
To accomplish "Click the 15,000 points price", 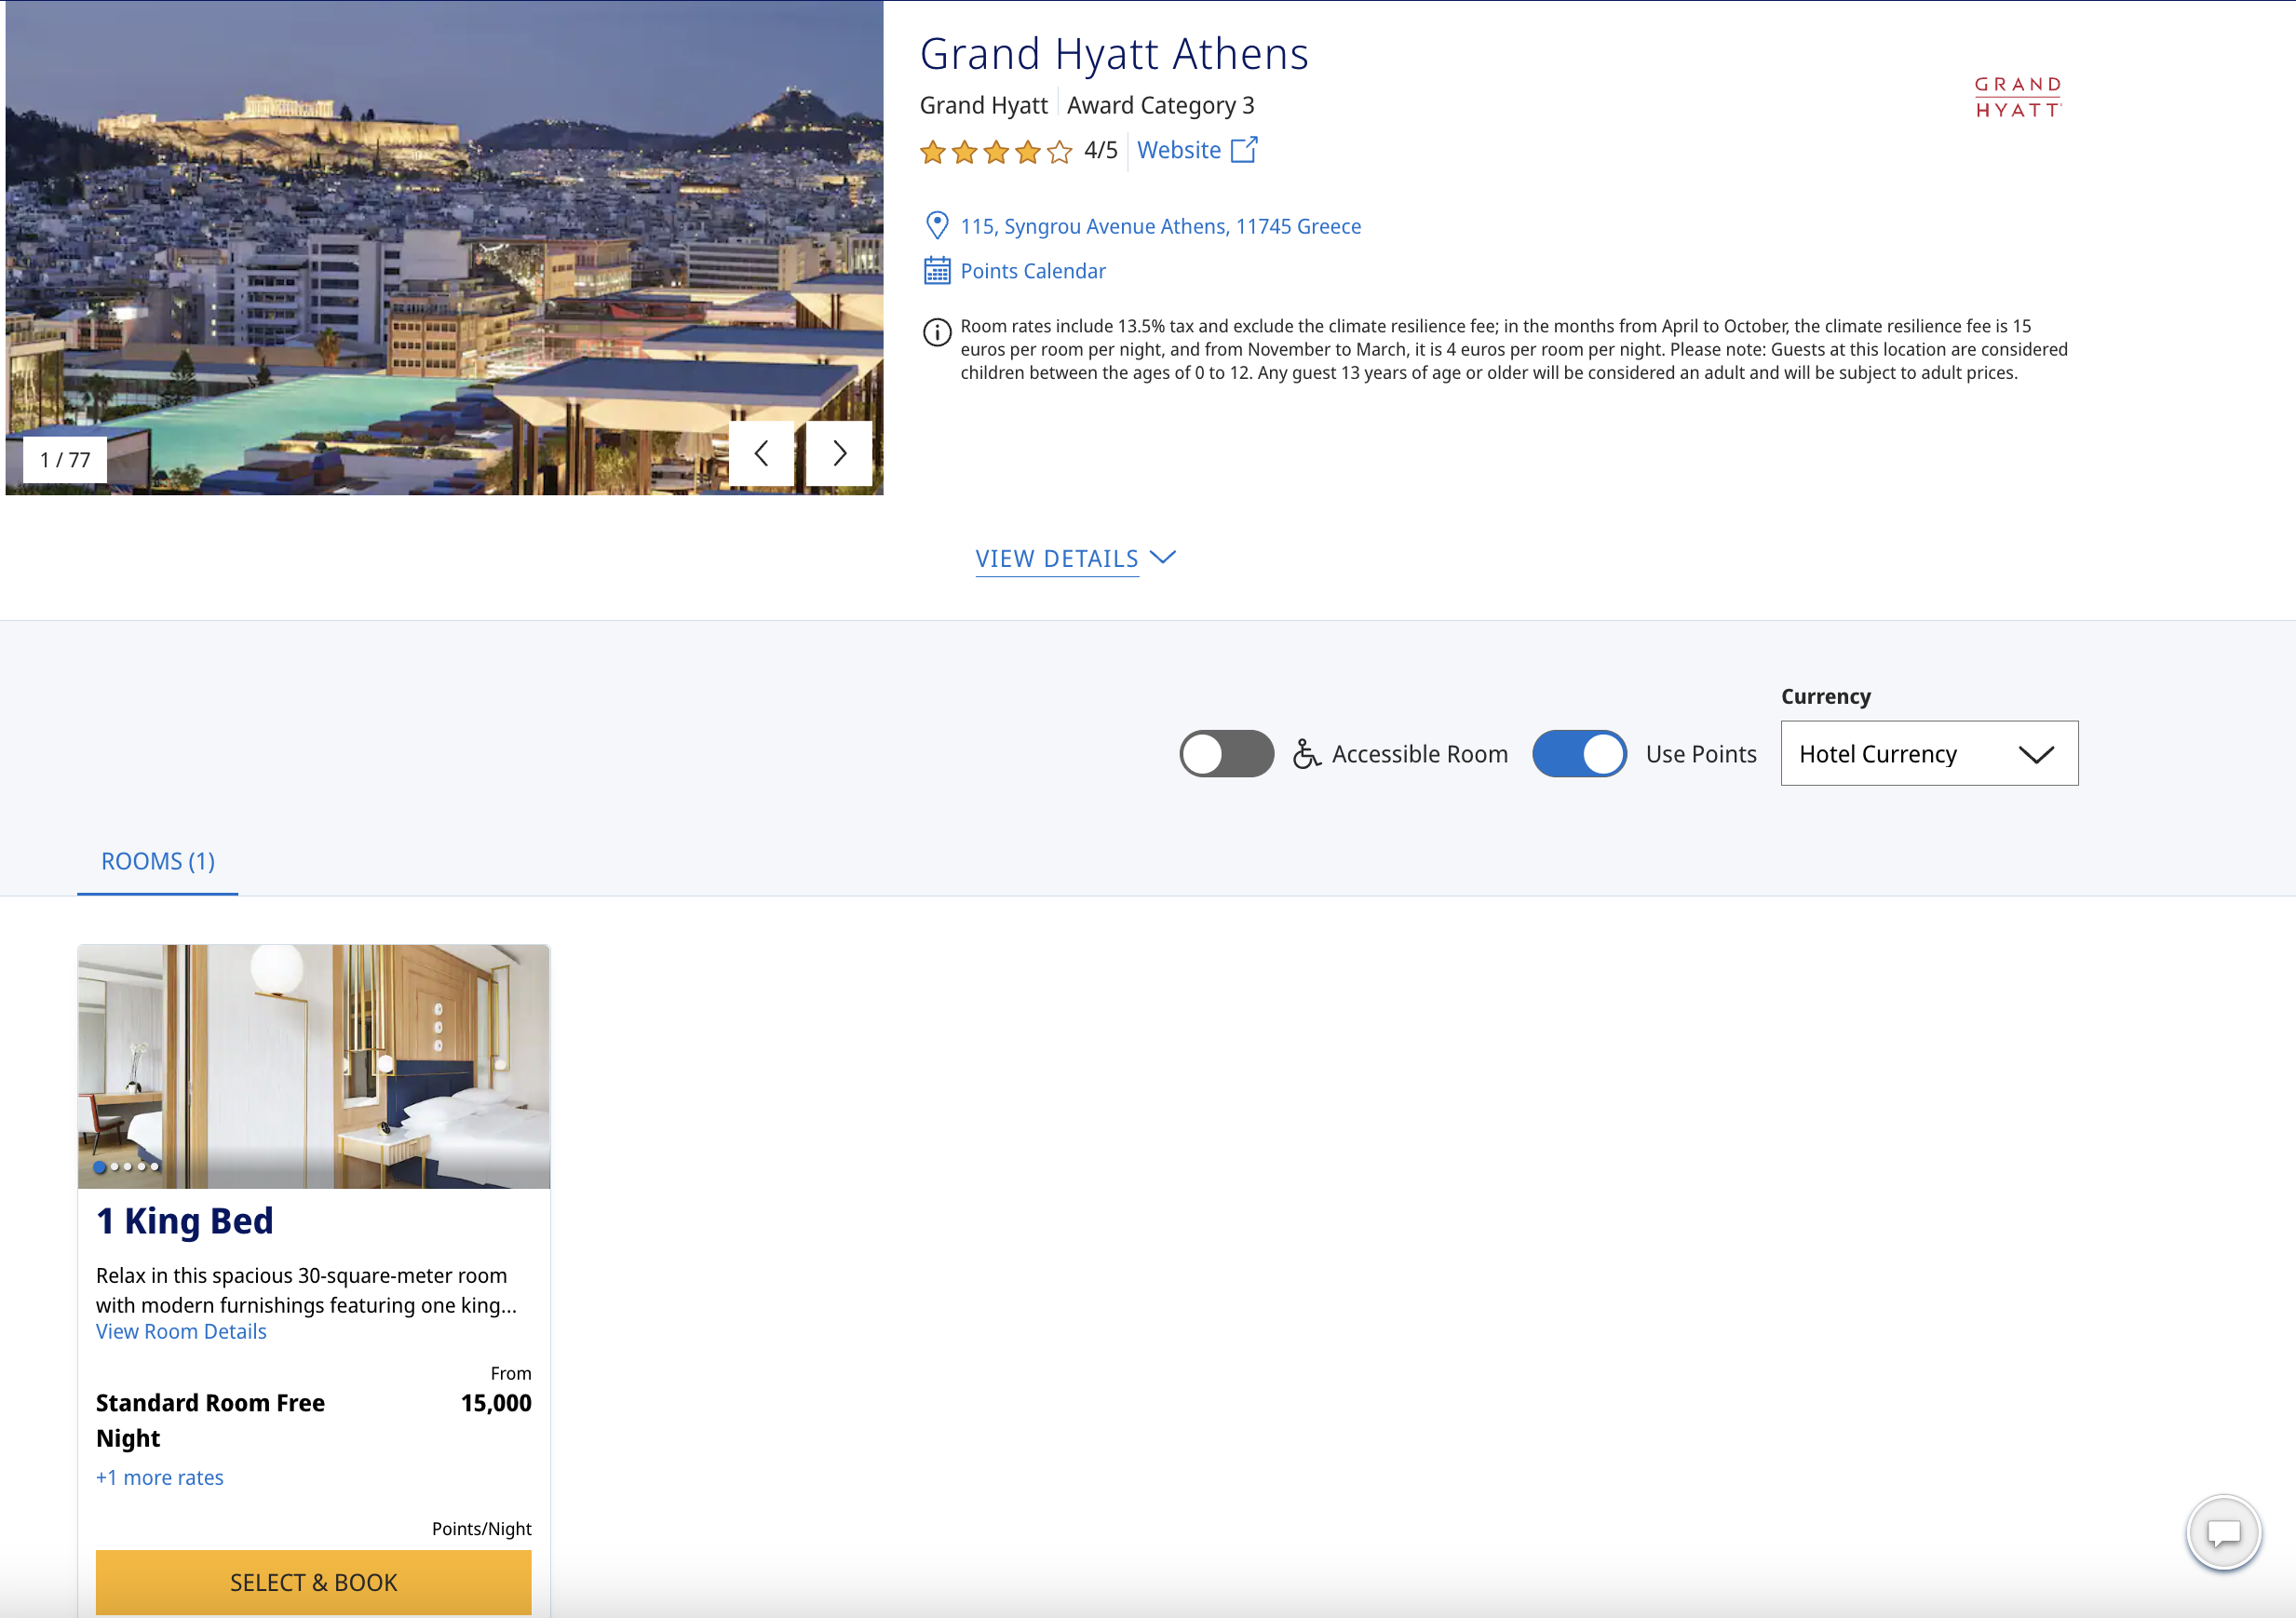I will point(496,1404).
